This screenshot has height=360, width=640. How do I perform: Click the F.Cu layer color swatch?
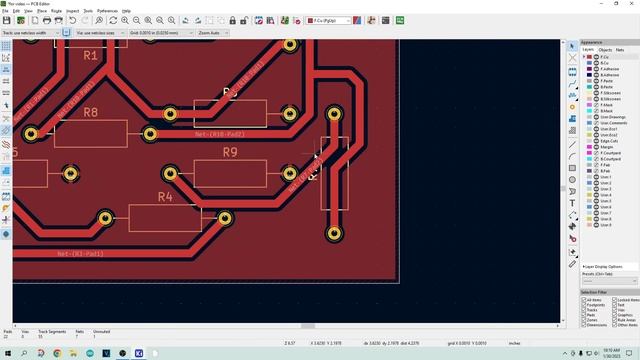589,57
